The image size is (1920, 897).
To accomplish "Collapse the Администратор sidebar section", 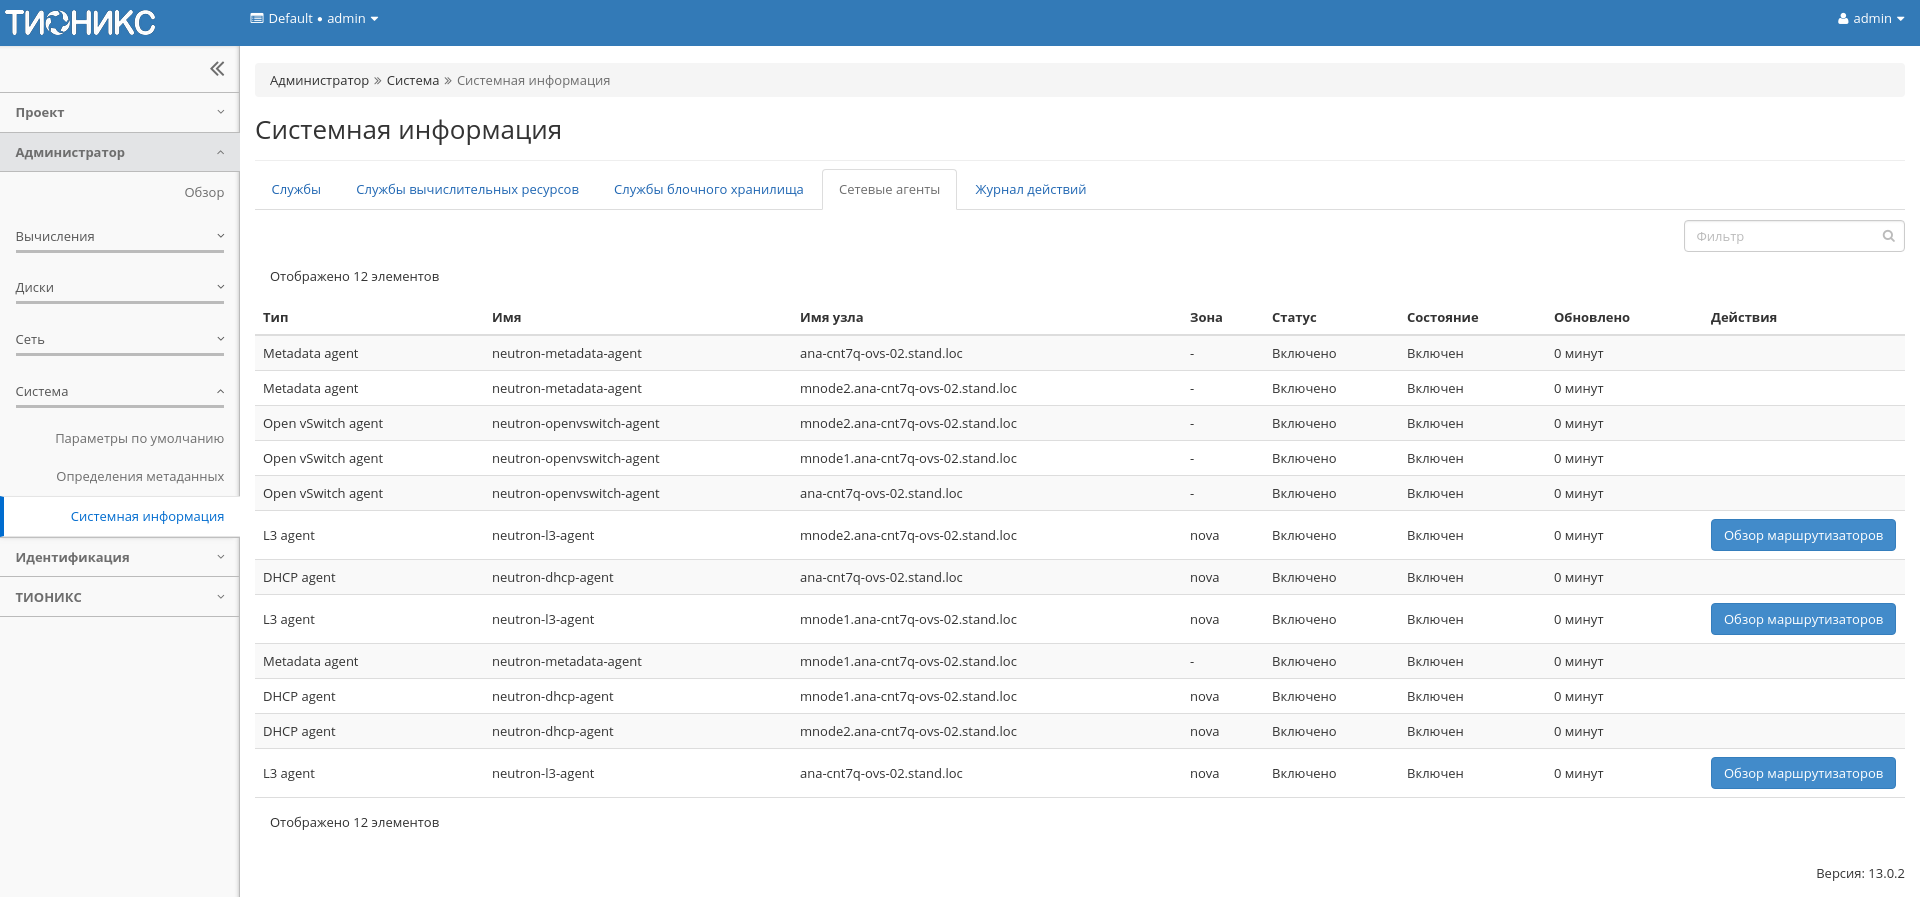I will 119,153.
